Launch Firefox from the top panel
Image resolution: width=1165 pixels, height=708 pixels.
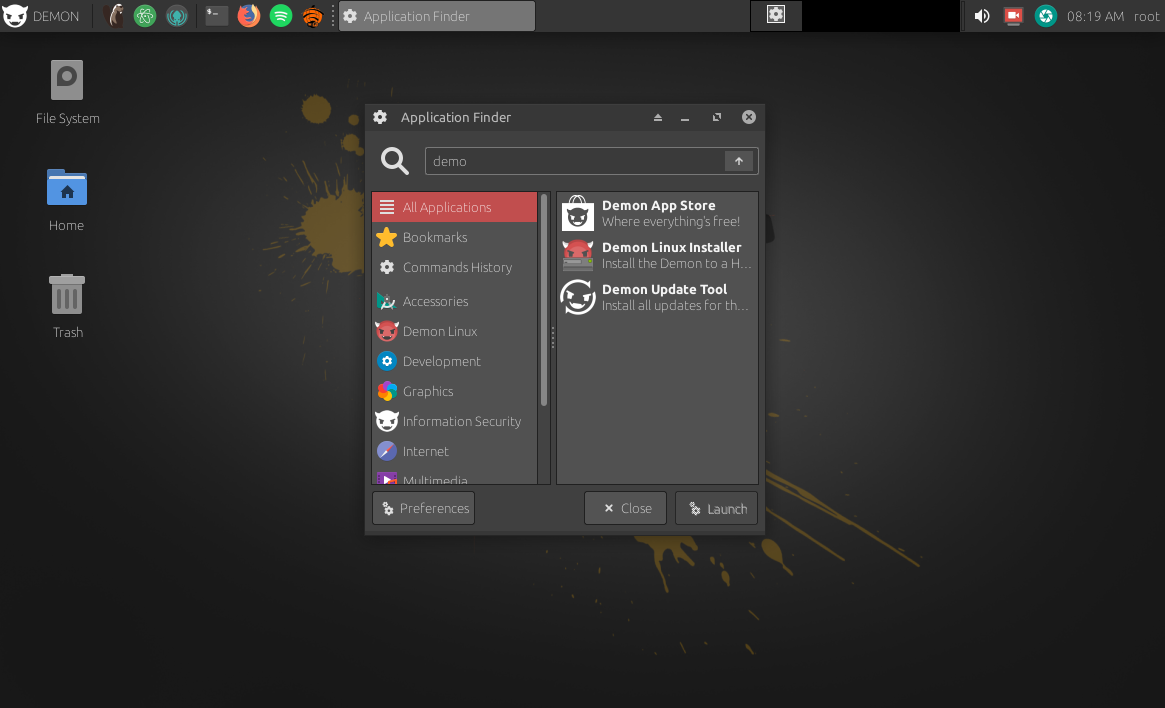point(249,16)
